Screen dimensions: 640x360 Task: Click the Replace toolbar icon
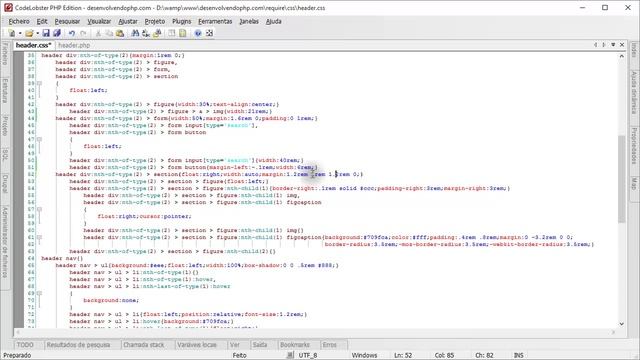pyautogui.click(x=146, y=33)
